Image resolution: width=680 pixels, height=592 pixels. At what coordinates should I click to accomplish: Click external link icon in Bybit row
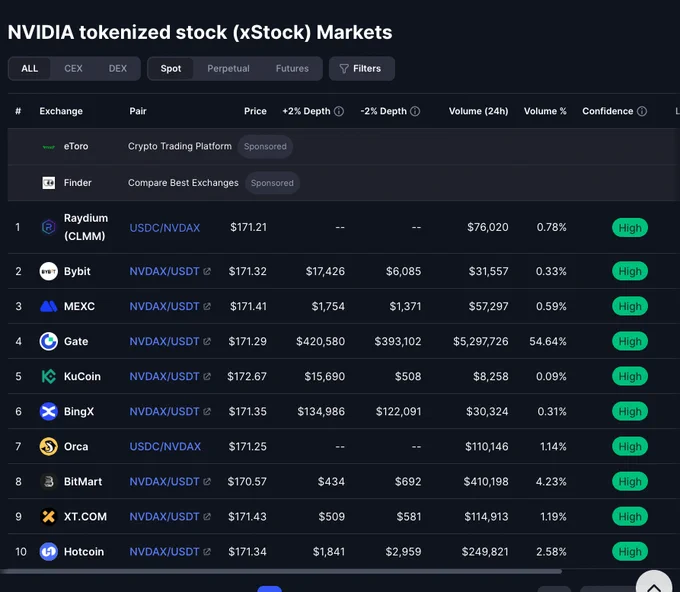[207, 271]
